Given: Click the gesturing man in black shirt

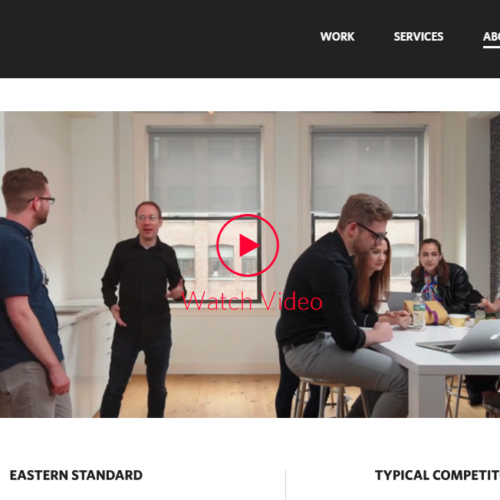Looking at the screenshot, I should coord(143,309).
